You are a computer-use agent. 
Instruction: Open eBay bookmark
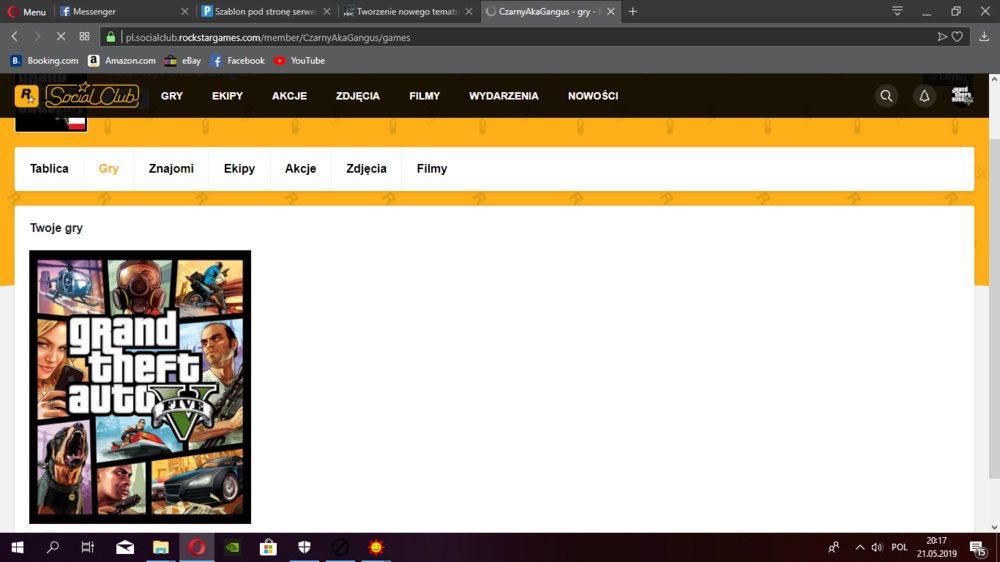pos(182,61)
